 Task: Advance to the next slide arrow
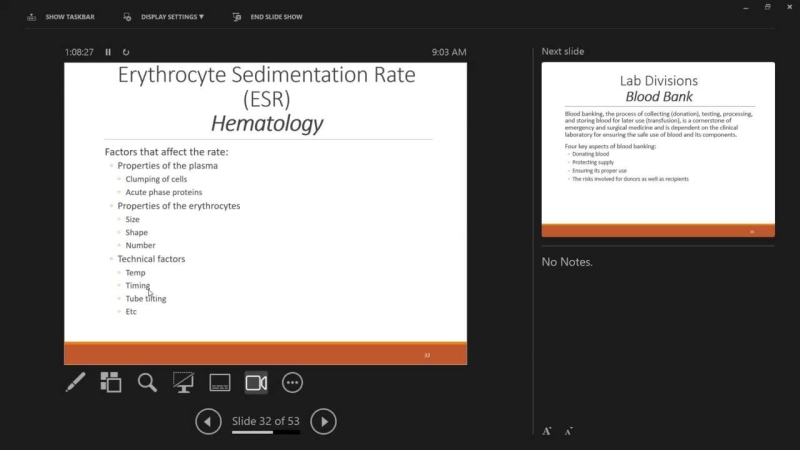click(323, 421)
